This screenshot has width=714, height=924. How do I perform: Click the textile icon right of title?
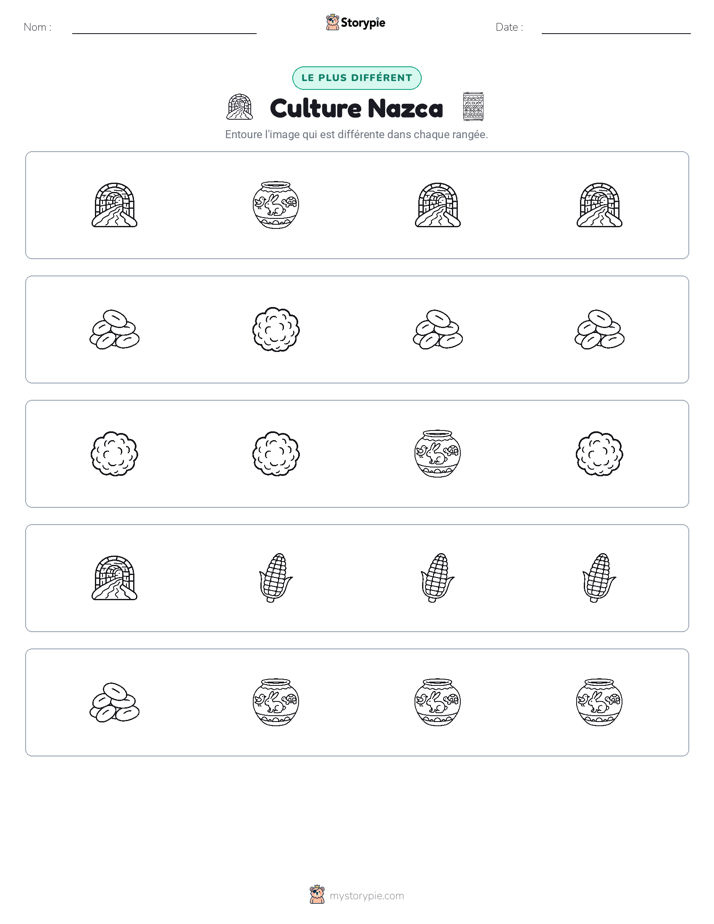coord(473,107)
